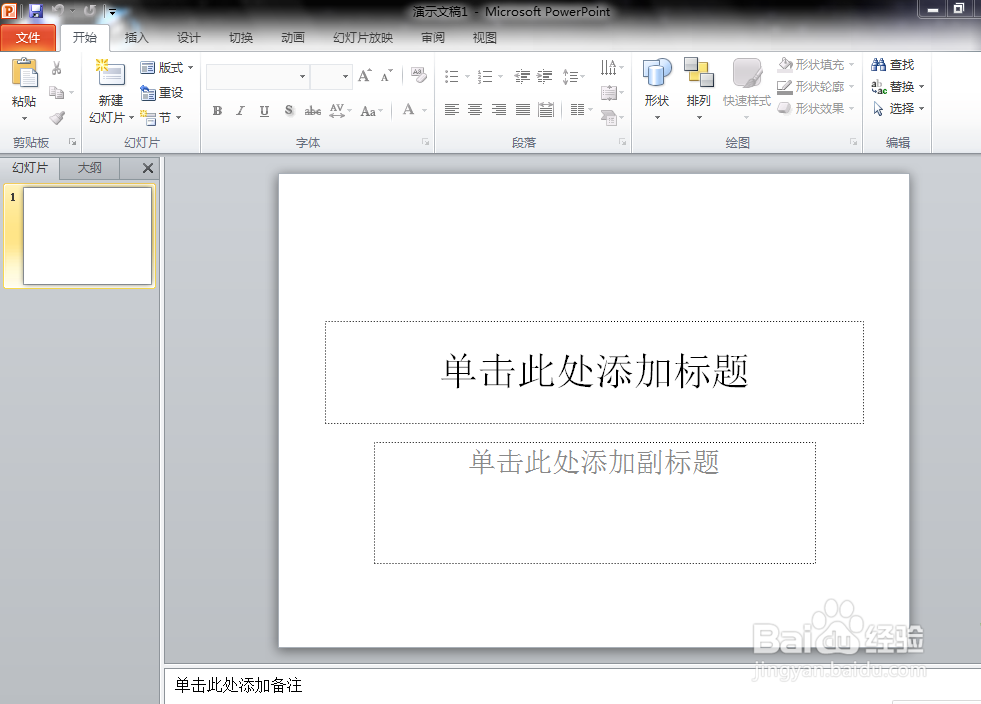The height and width of the screenshot is (704, 981).
Task: Toggle numbered list formatting
Action: pos(486,74)
